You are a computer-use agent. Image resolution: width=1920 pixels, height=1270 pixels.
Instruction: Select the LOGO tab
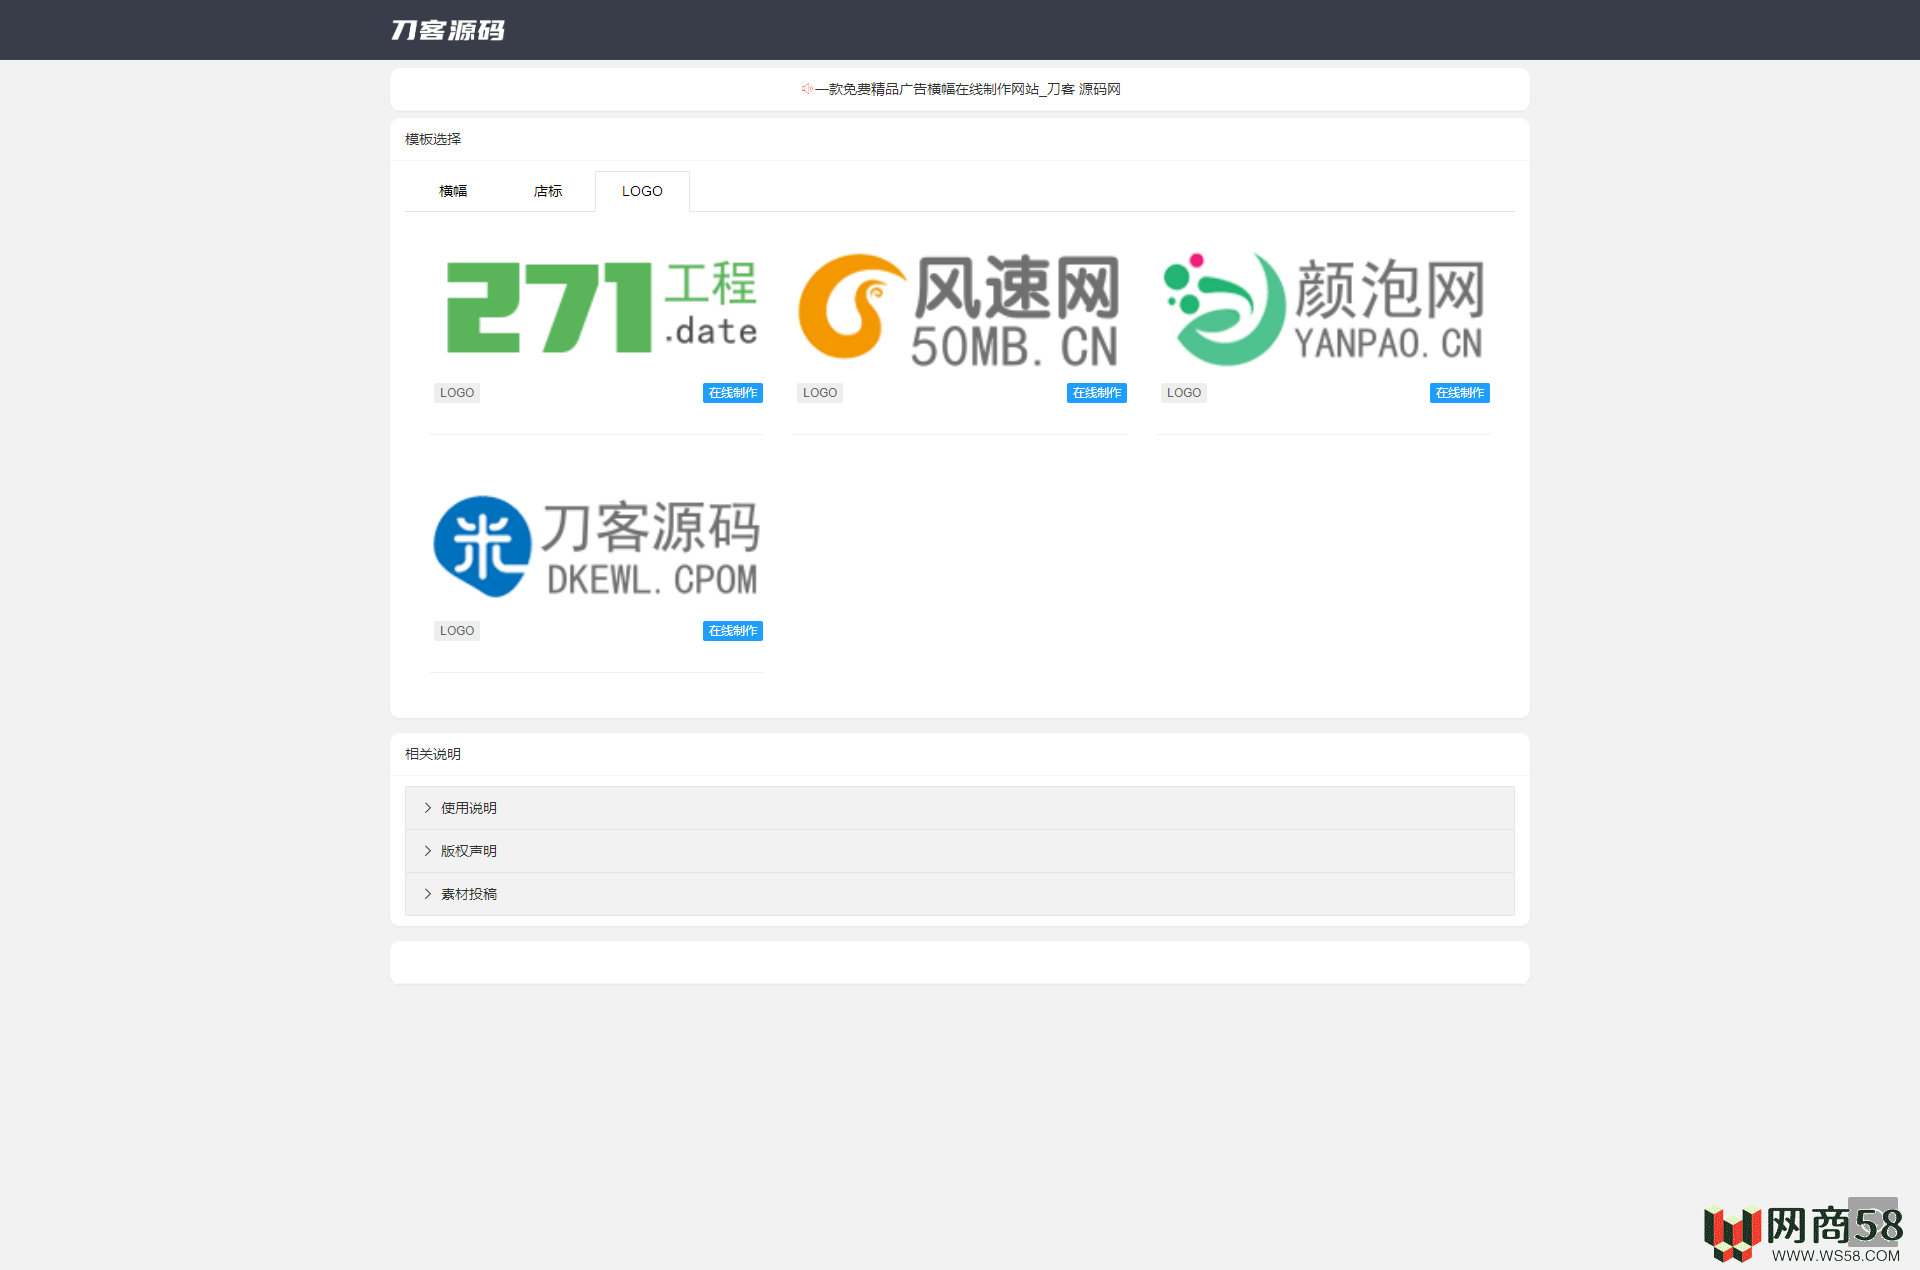click(x=642, y=191)
